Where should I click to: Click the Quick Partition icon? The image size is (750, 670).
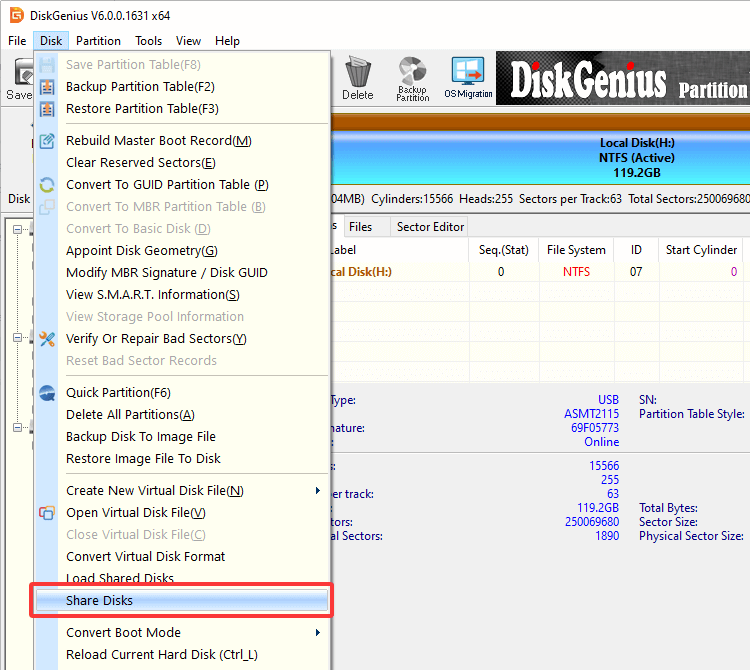pos(47,393)
